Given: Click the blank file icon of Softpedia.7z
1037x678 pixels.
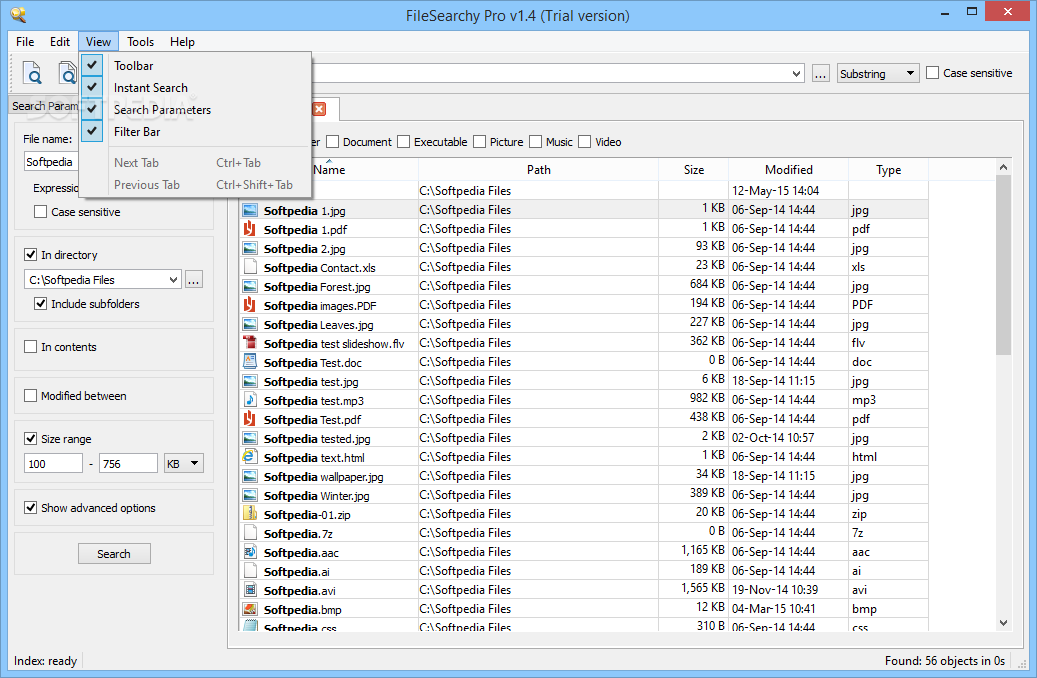Looking at the screenshot, I should tap(250, 533).
